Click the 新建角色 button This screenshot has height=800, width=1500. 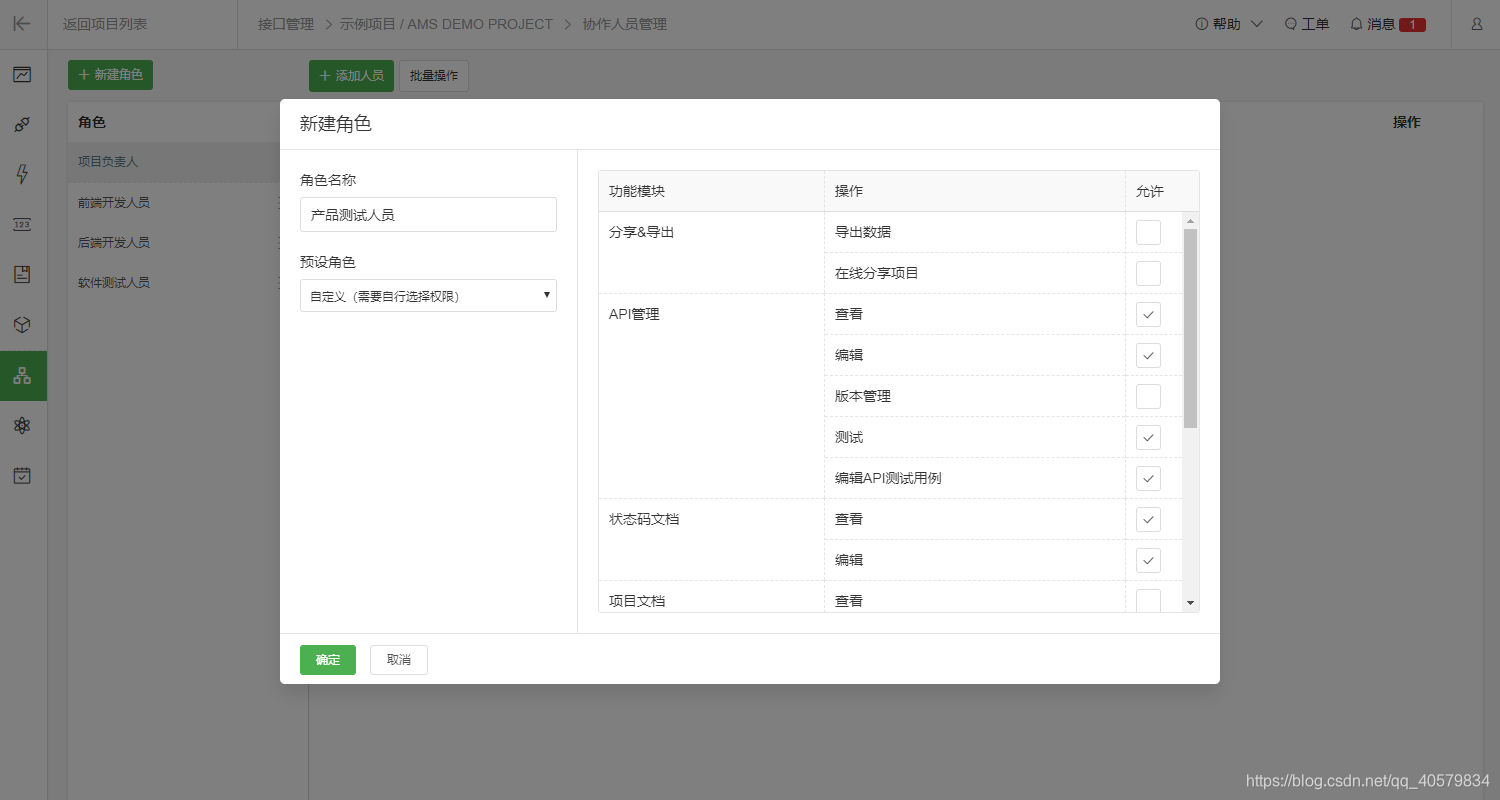[x=110, y=75]
